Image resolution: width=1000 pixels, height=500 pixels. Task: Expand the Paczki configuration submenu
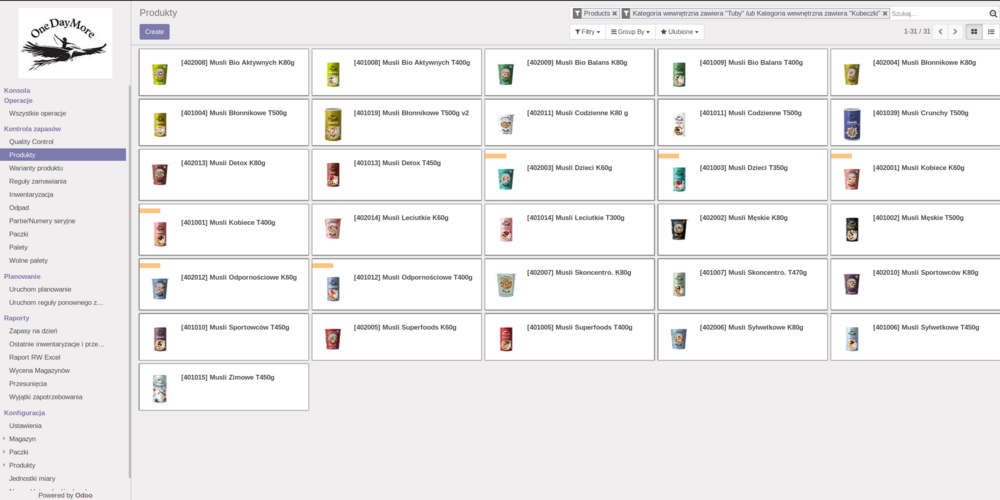18,452
